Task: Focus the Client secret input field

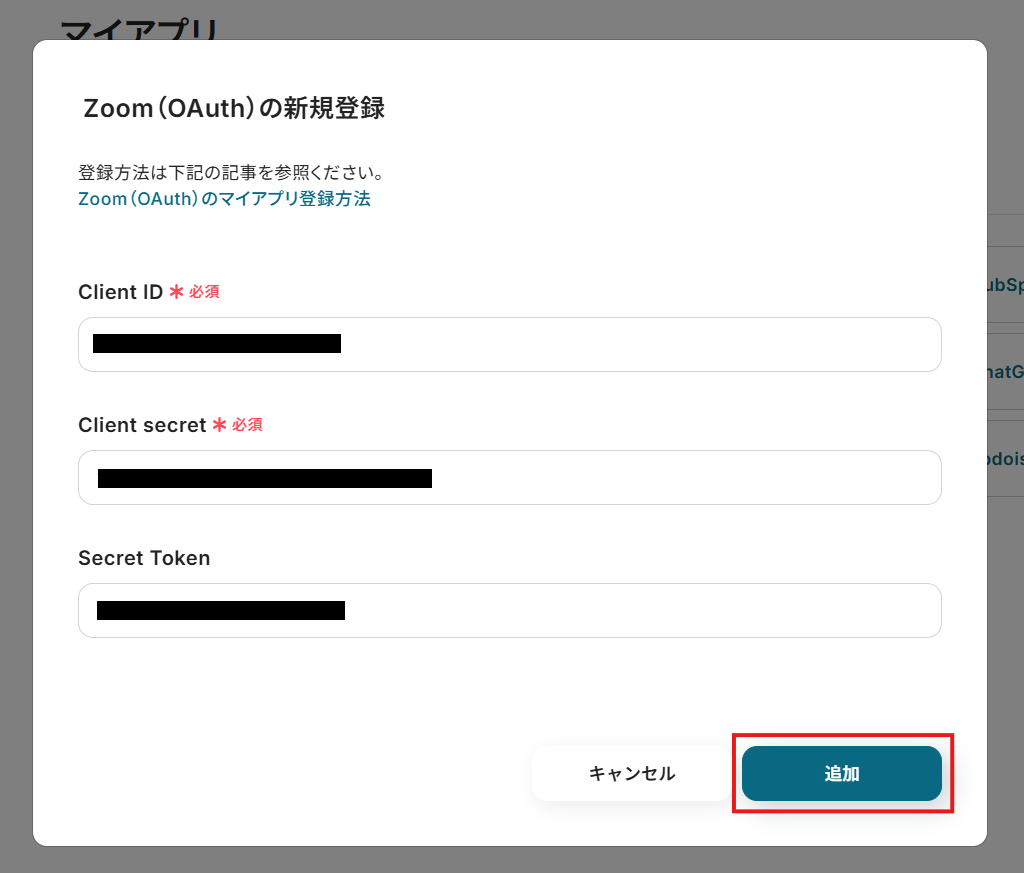Action: [509, 477]
